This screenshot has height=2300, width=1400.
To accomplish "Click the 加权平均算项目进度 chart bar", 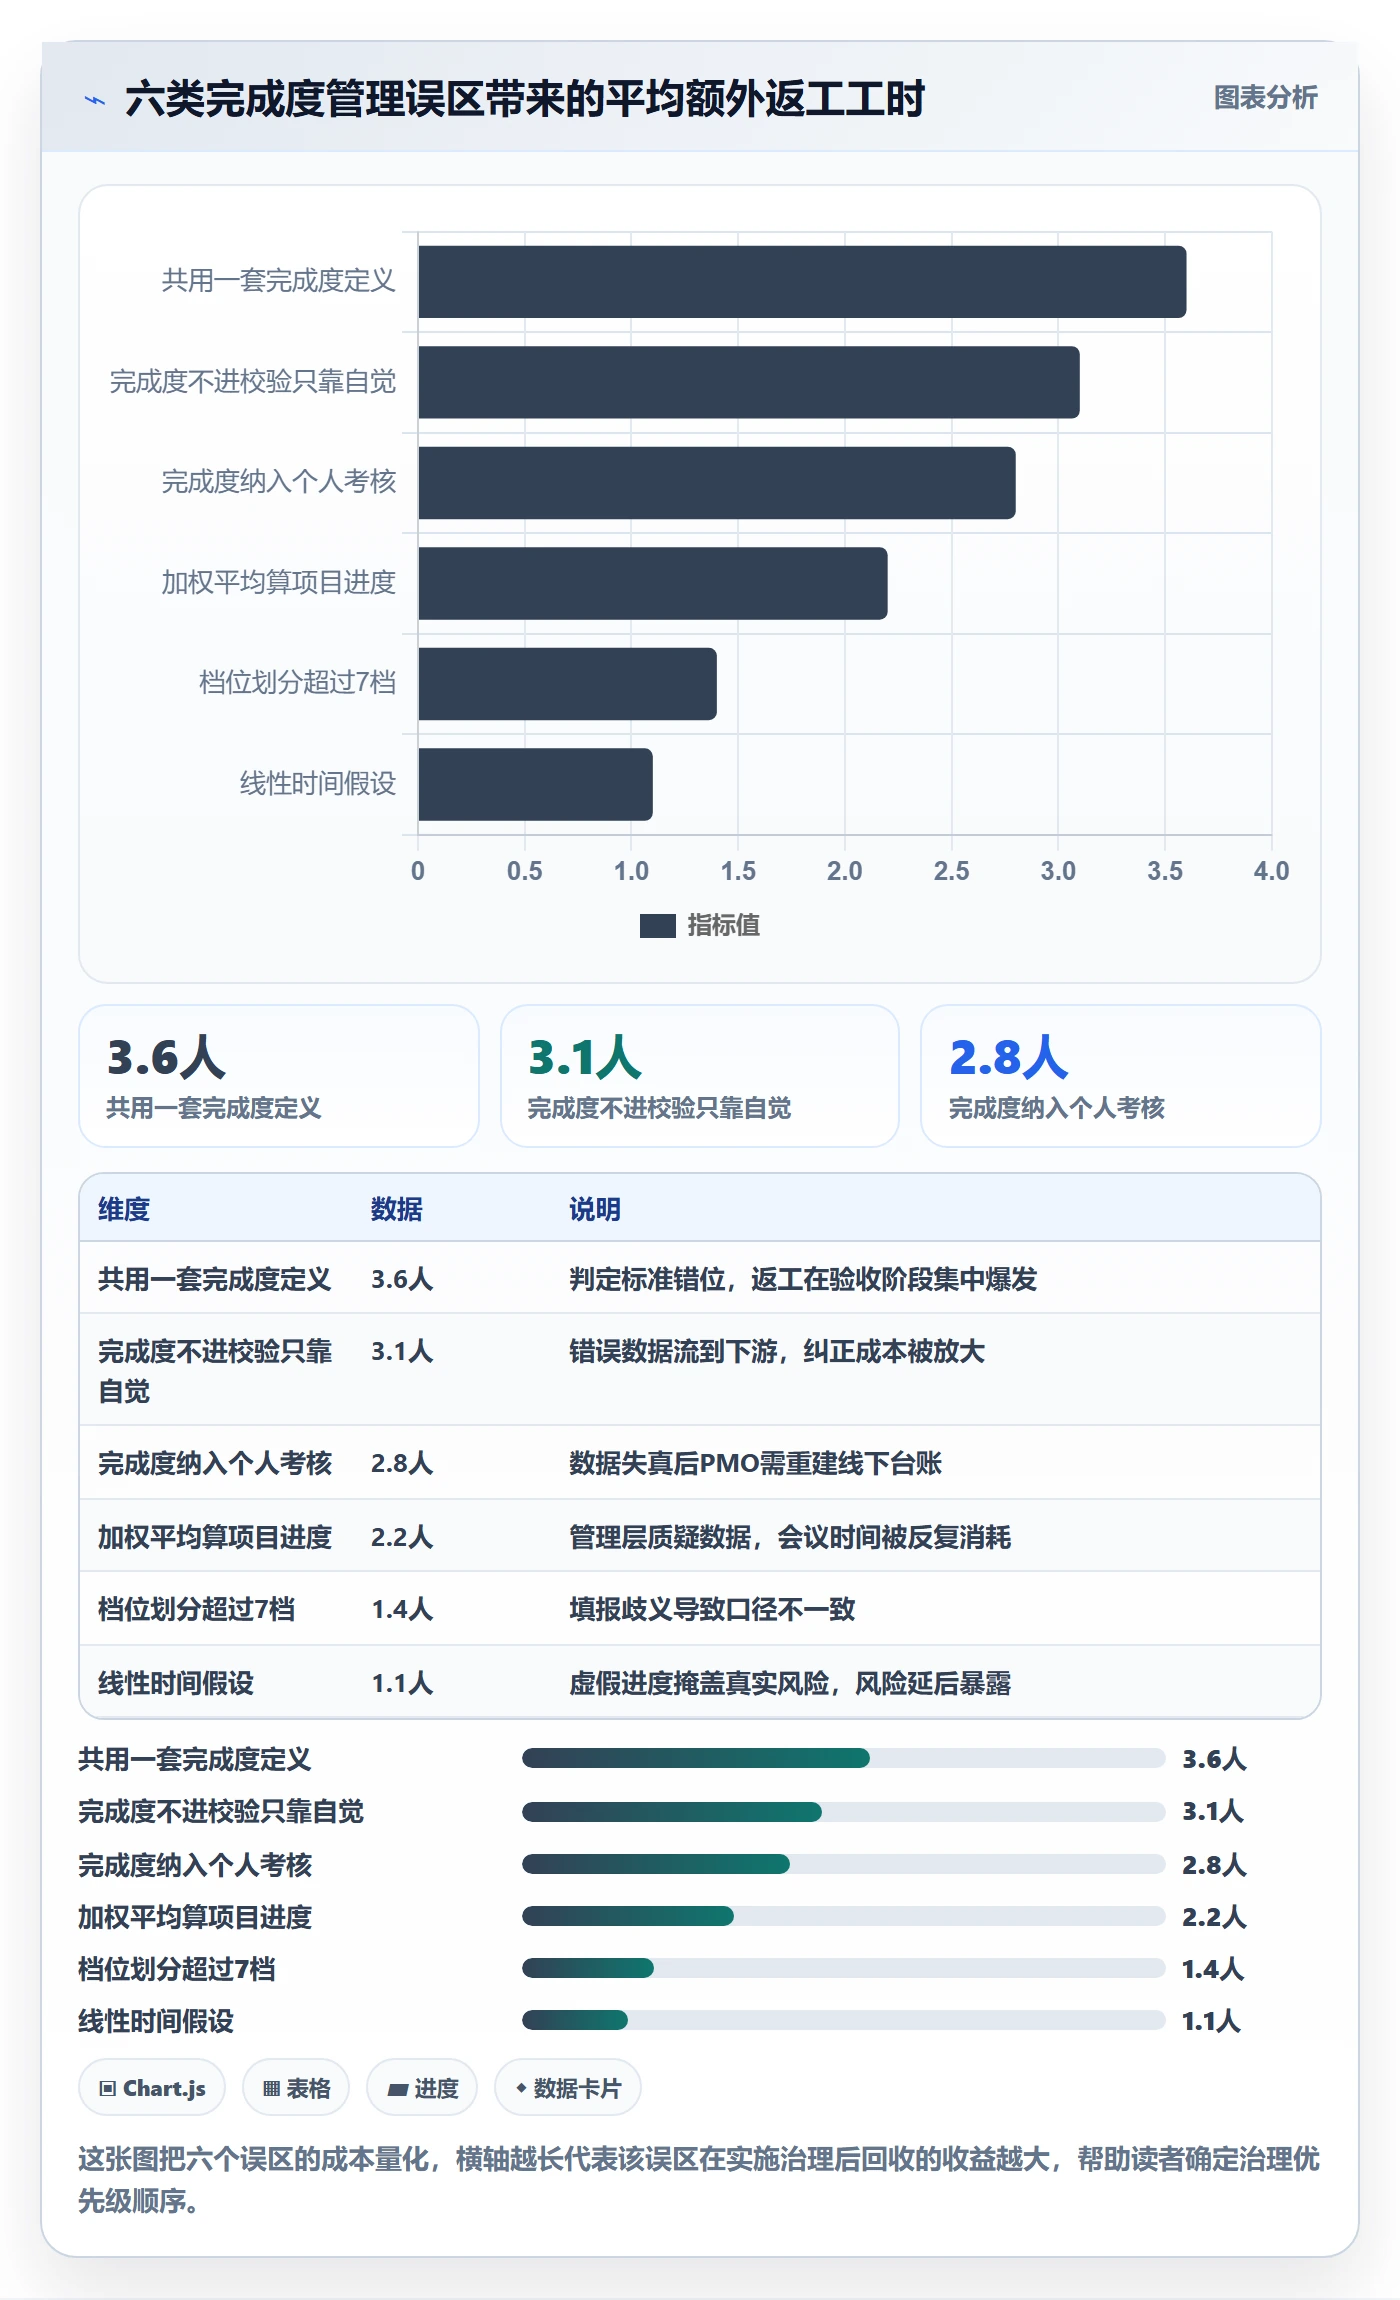I will pyautogui.click(x=653, y=583).
